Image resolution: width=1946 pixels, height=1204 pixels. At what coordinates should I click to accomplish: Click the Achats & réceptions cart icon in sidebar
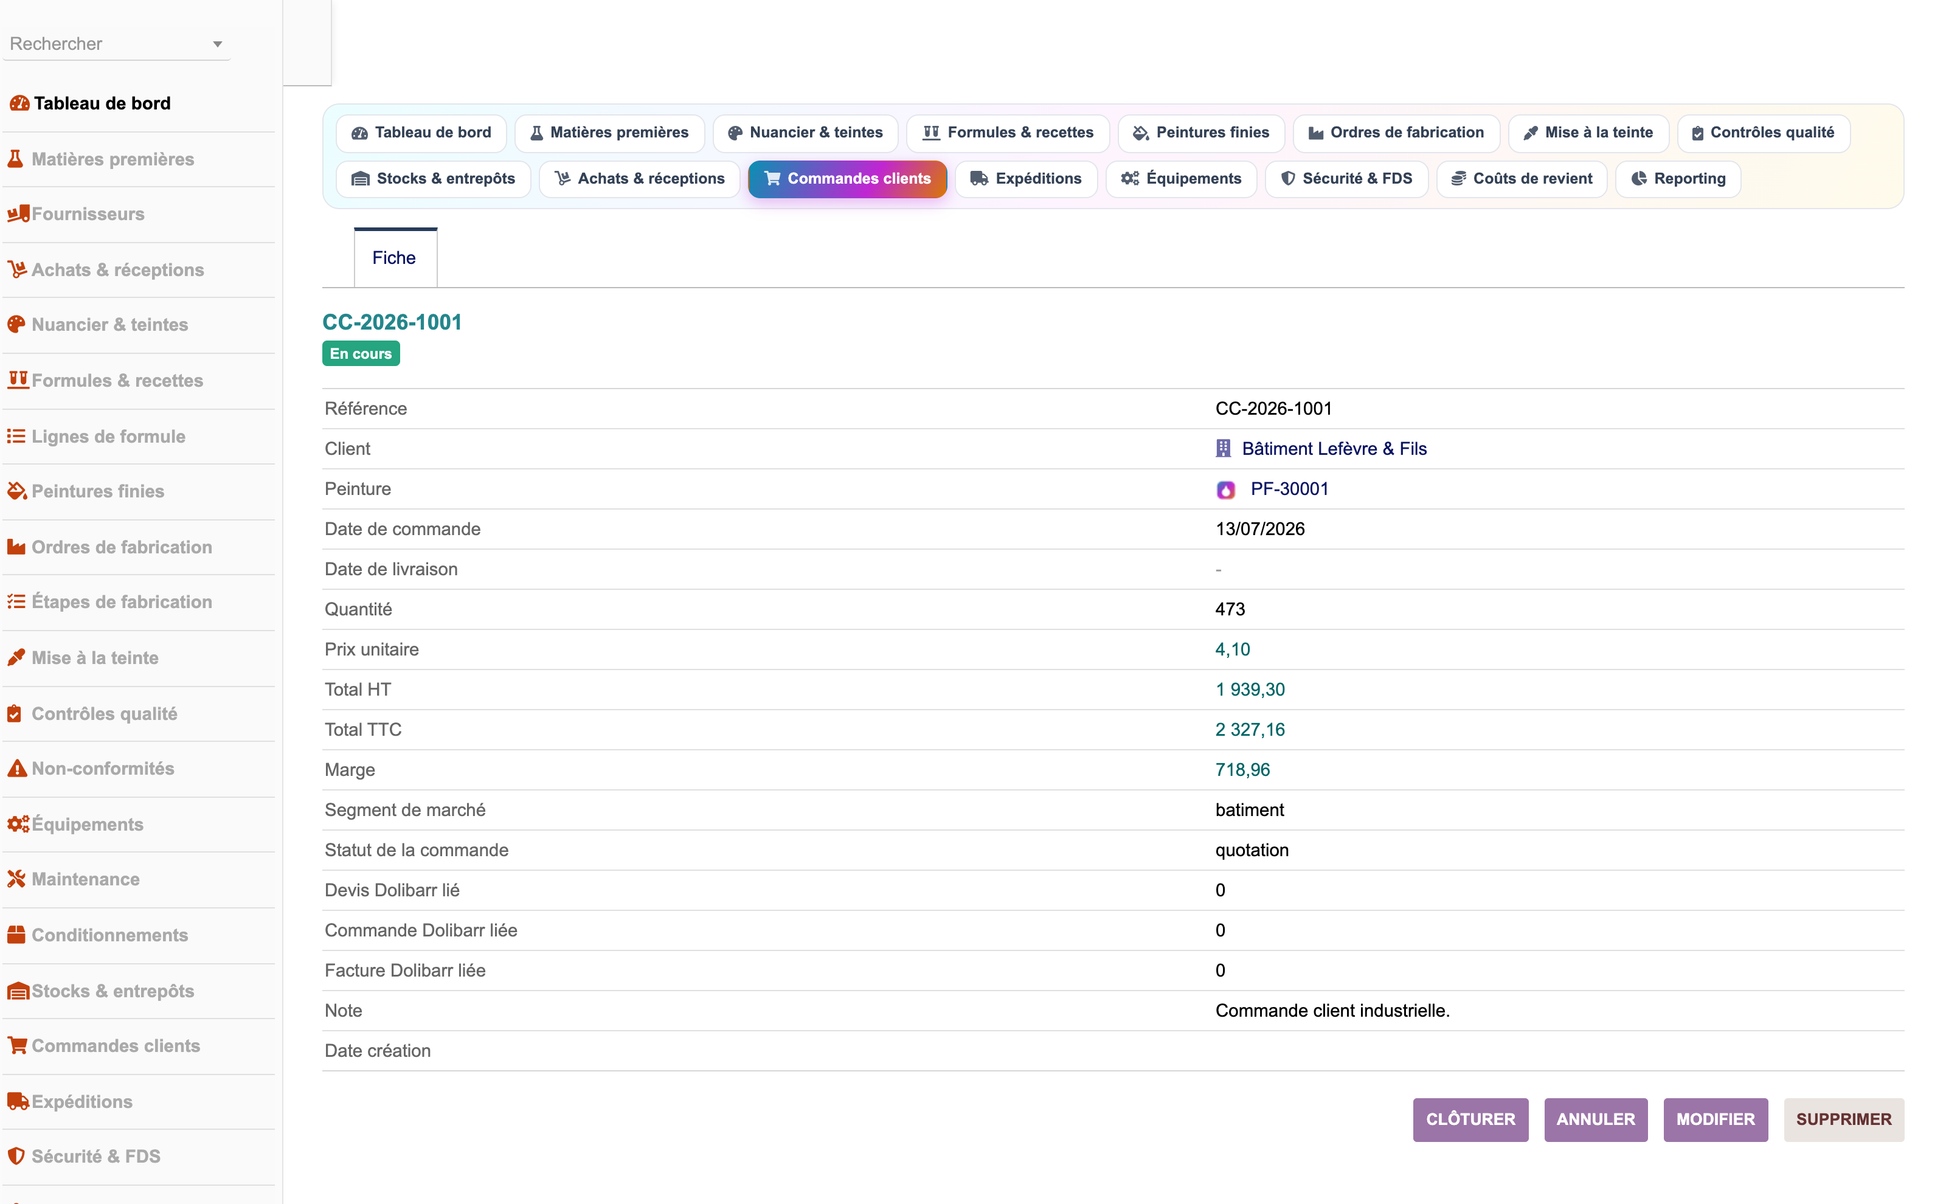17,270
